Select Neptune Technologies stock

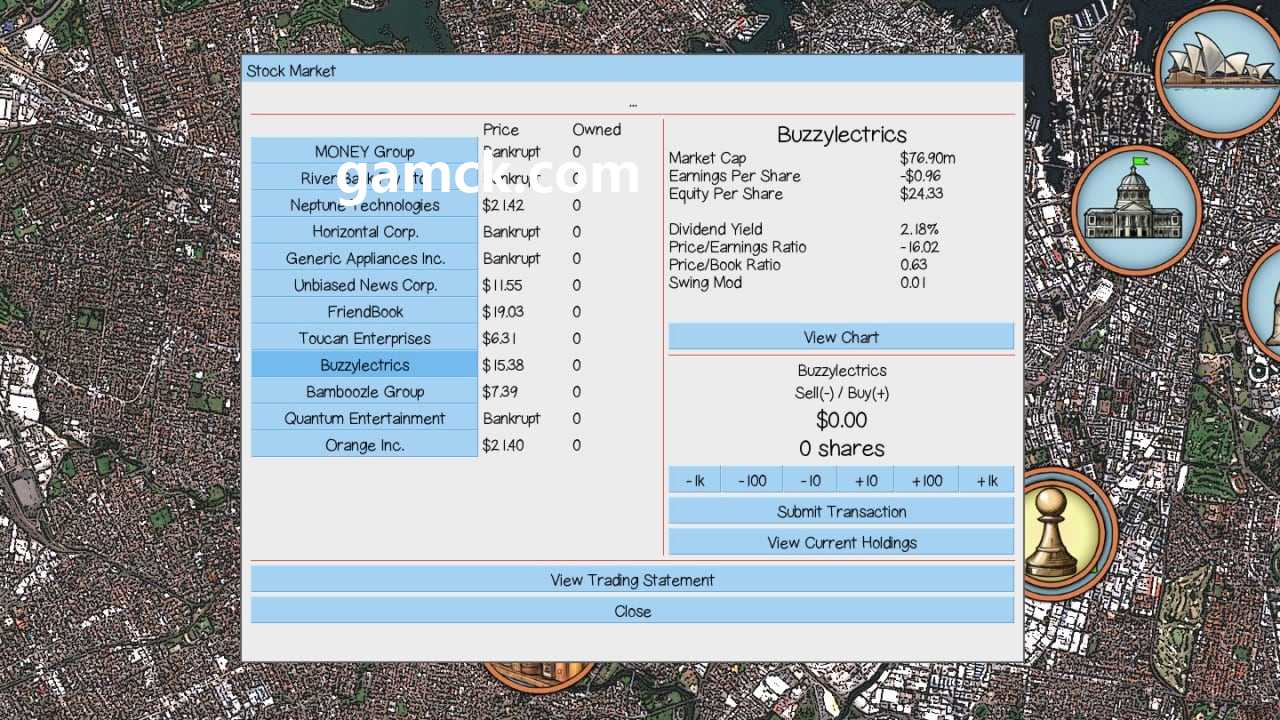click(364, 205)
